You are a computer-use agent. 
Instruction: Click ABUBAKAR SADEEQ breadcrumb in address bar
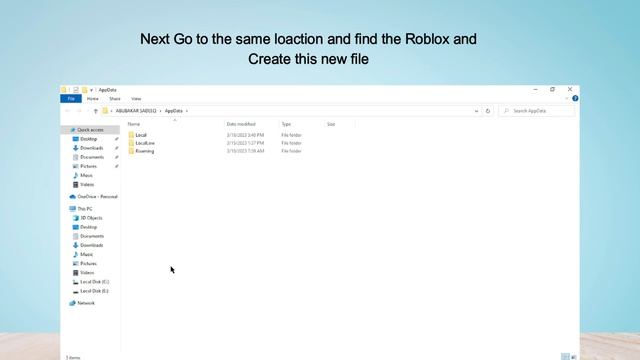pos(136,111)
